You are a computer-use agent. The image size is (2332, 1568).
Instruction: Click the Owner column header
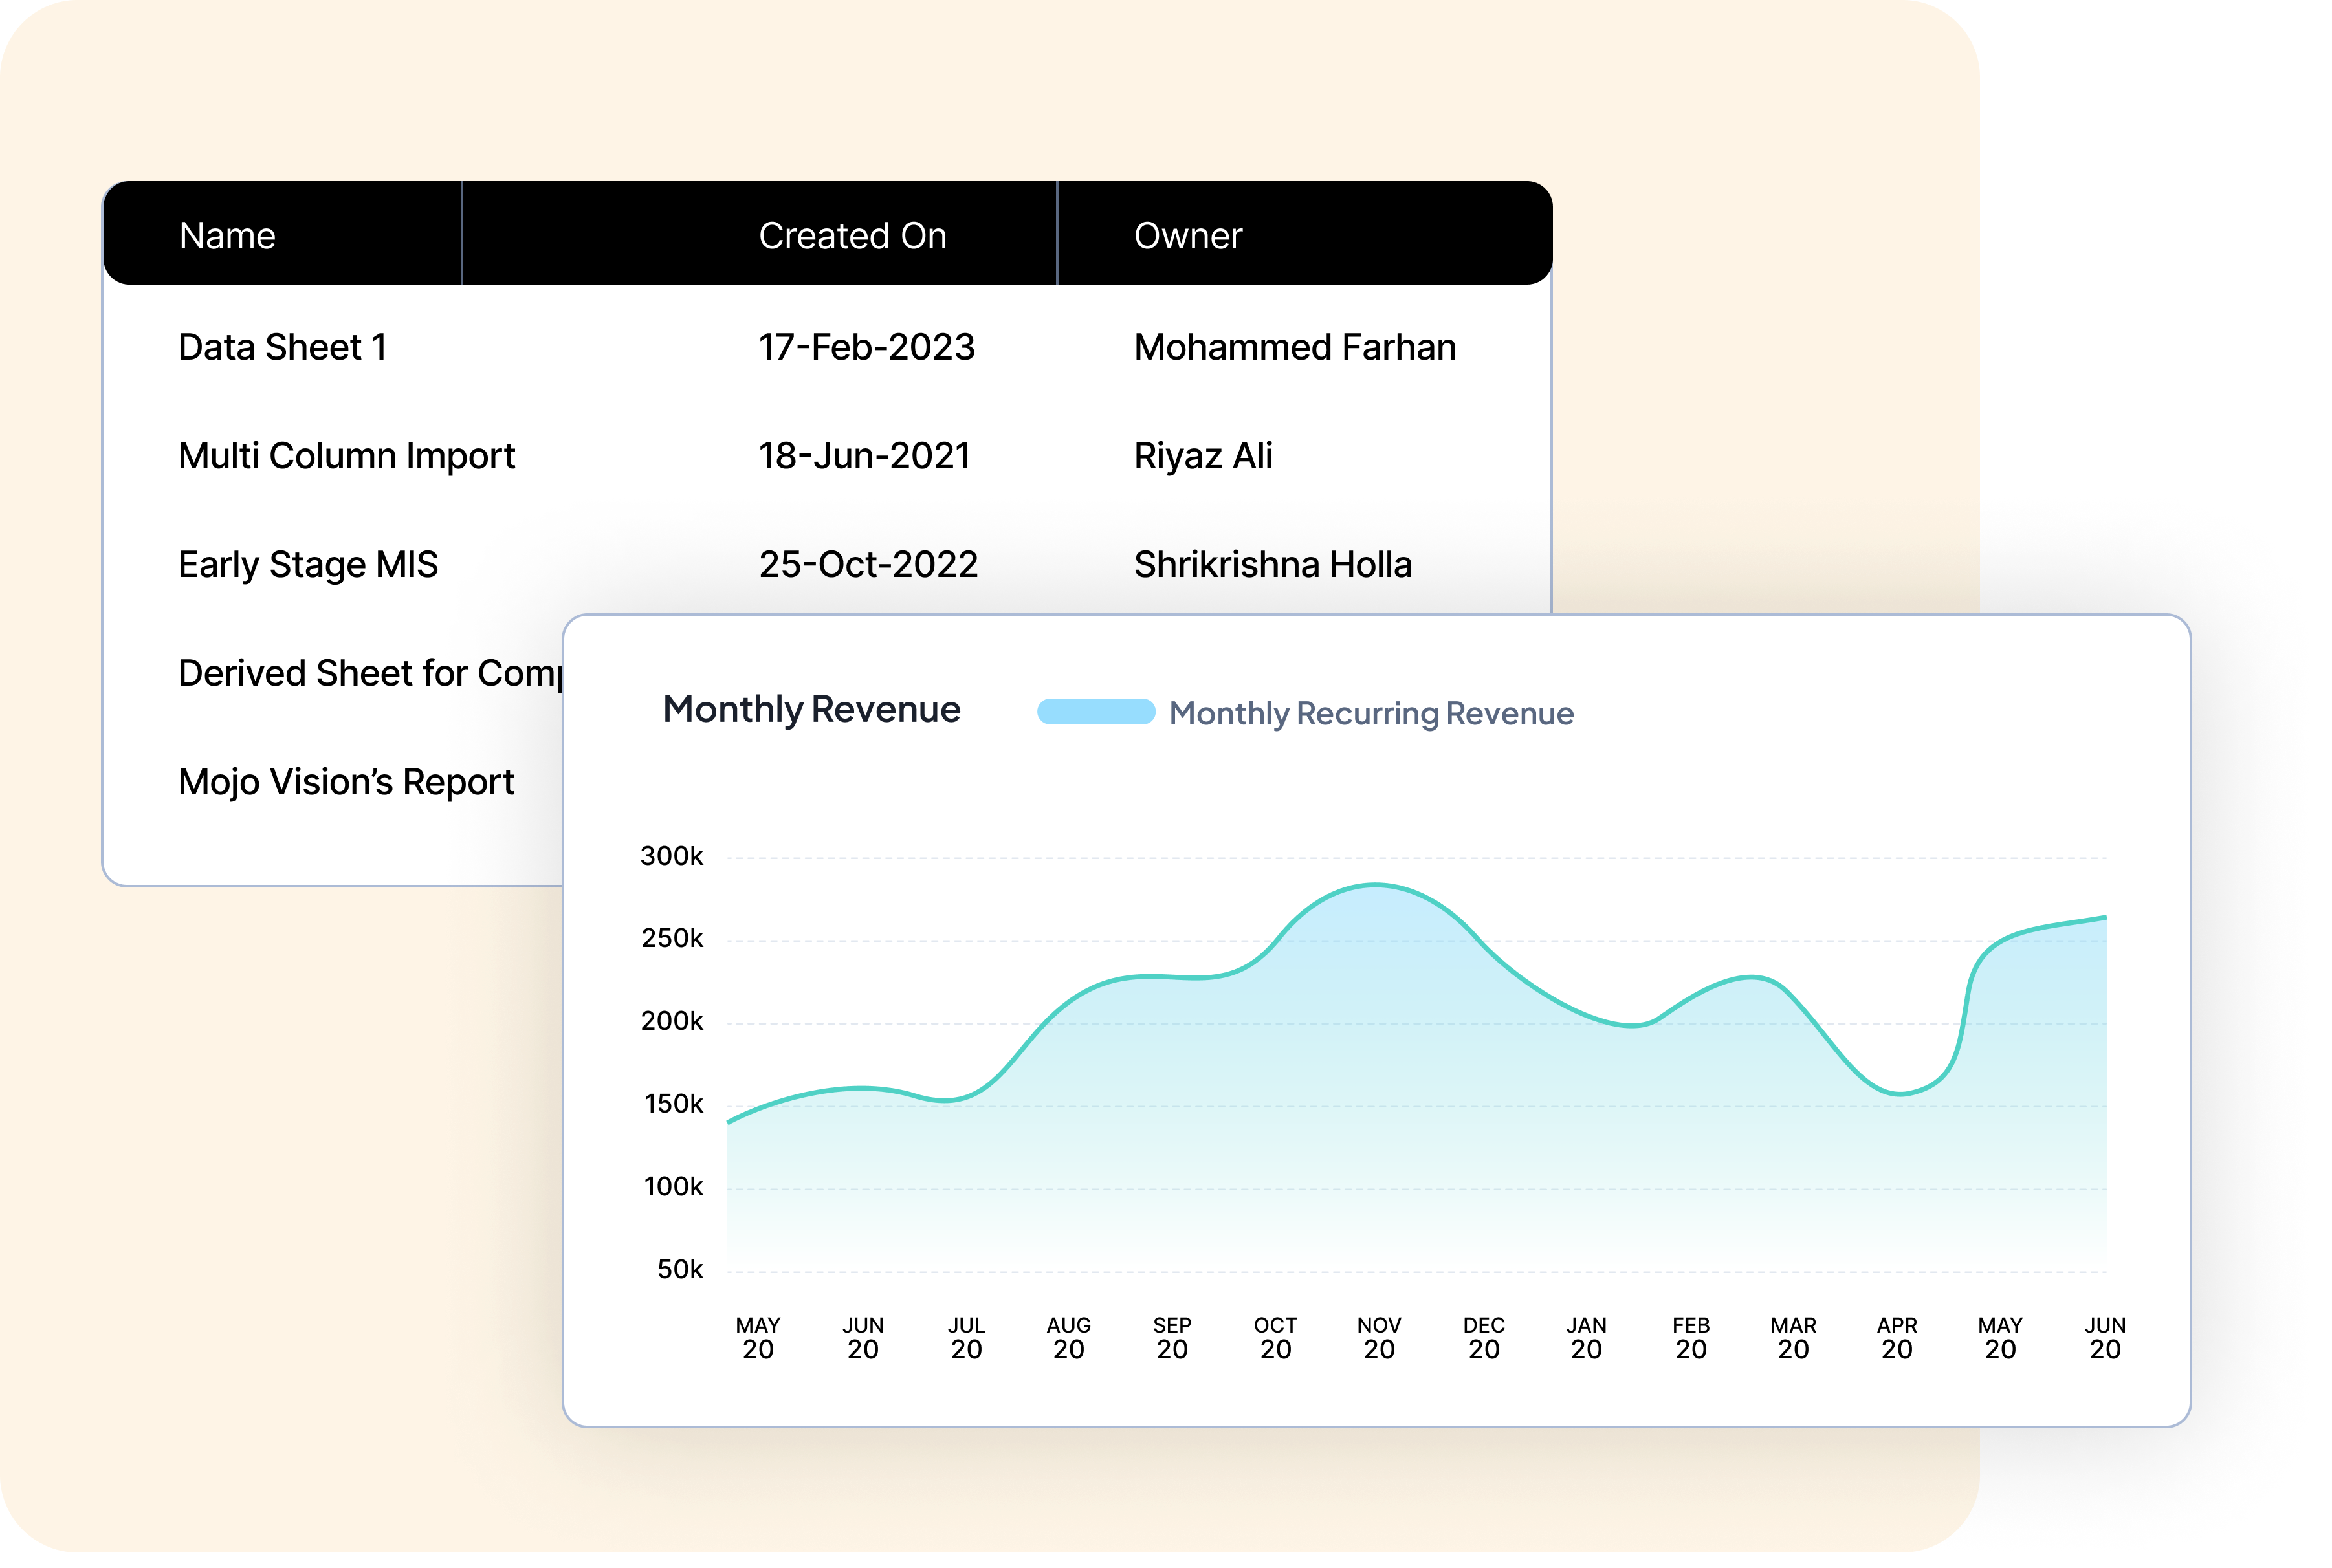click(1187, 236)
